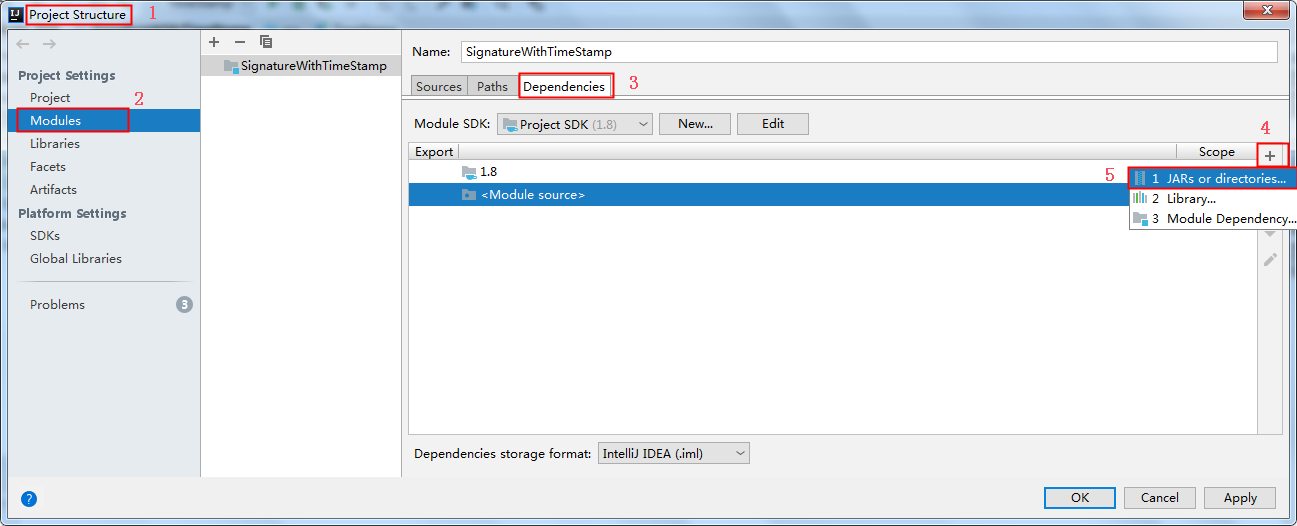Click the Problems count badge

coord(184,304)
